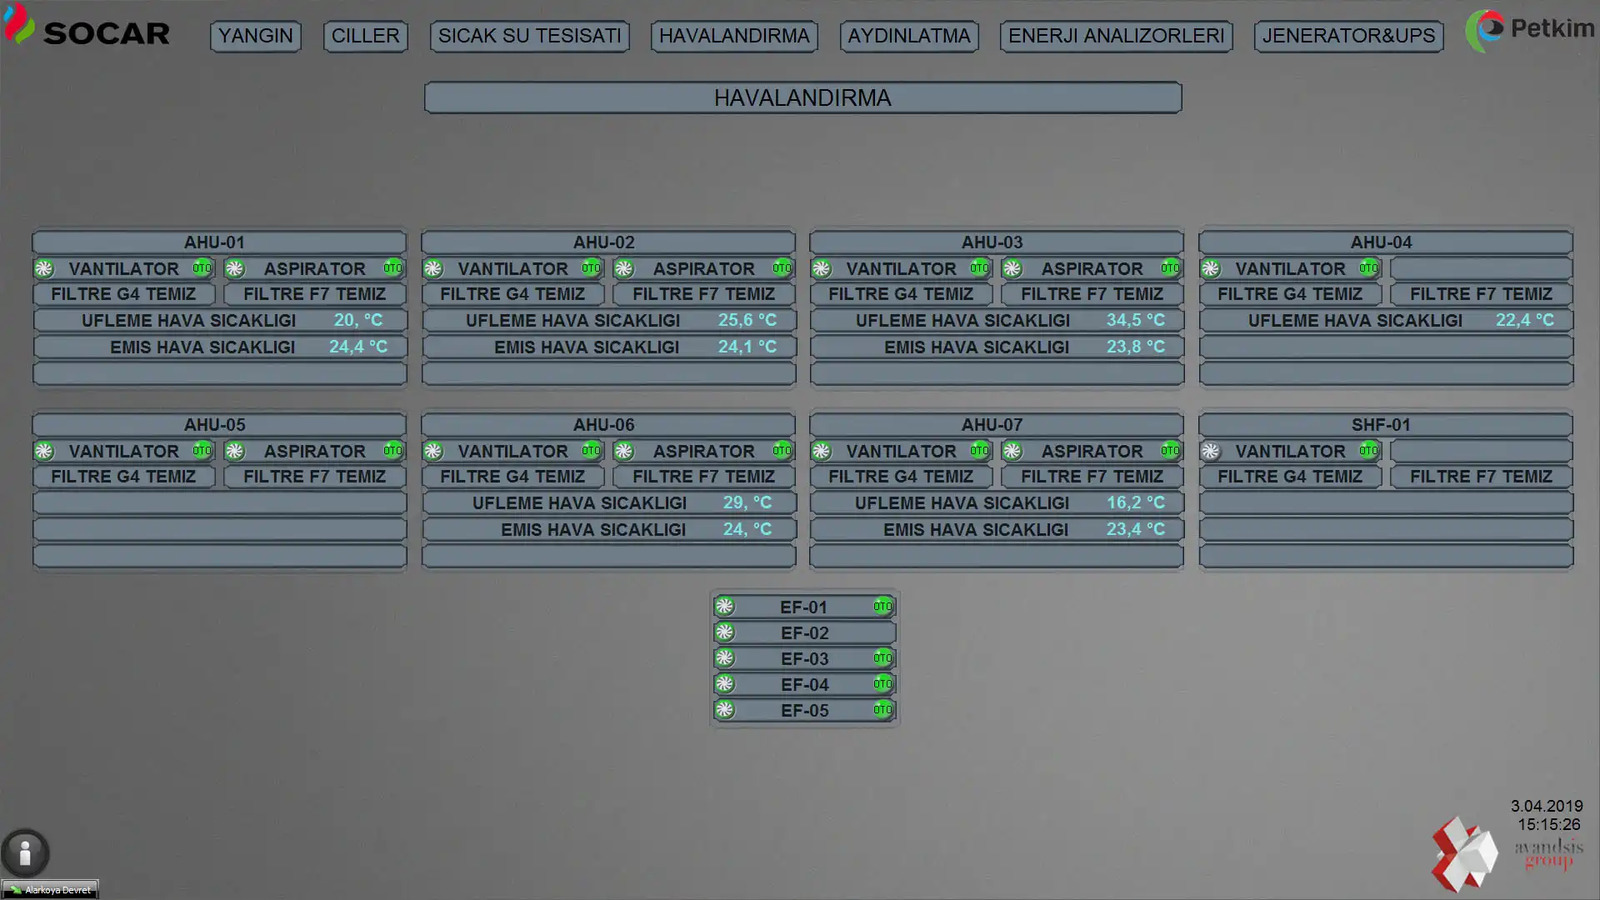Go to the JENERATOR&UPS page
The image size is (1600, 900).
pyautogui.click(x=1348, y=36)
